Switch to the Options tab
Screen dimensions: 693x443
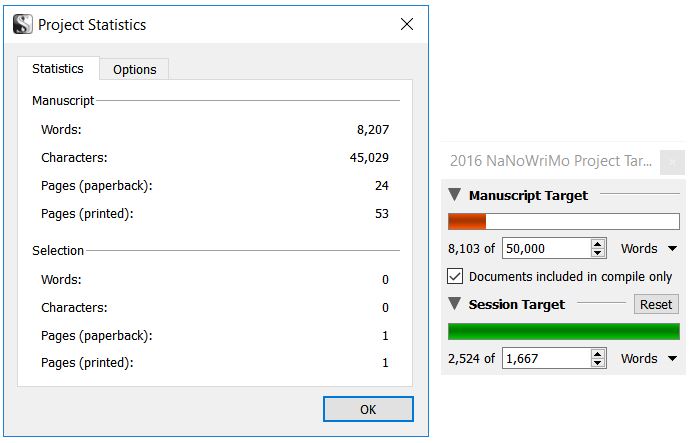point(134,69)
